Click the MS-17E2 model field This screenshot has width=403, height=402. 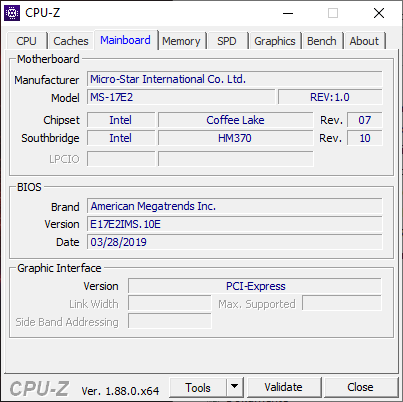point(181,97)
